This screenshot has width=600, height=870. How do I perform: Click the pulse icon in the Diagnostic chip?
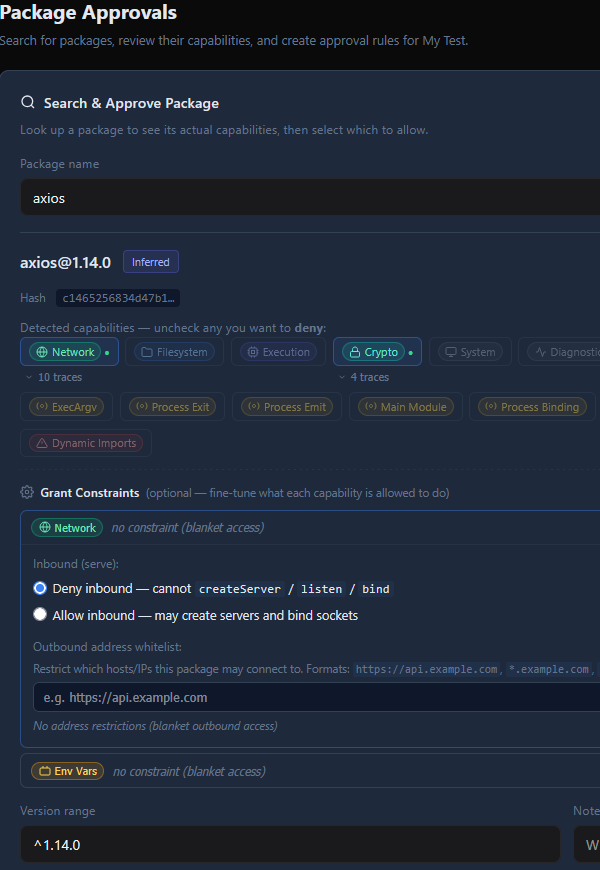click(x=541, y=352)
